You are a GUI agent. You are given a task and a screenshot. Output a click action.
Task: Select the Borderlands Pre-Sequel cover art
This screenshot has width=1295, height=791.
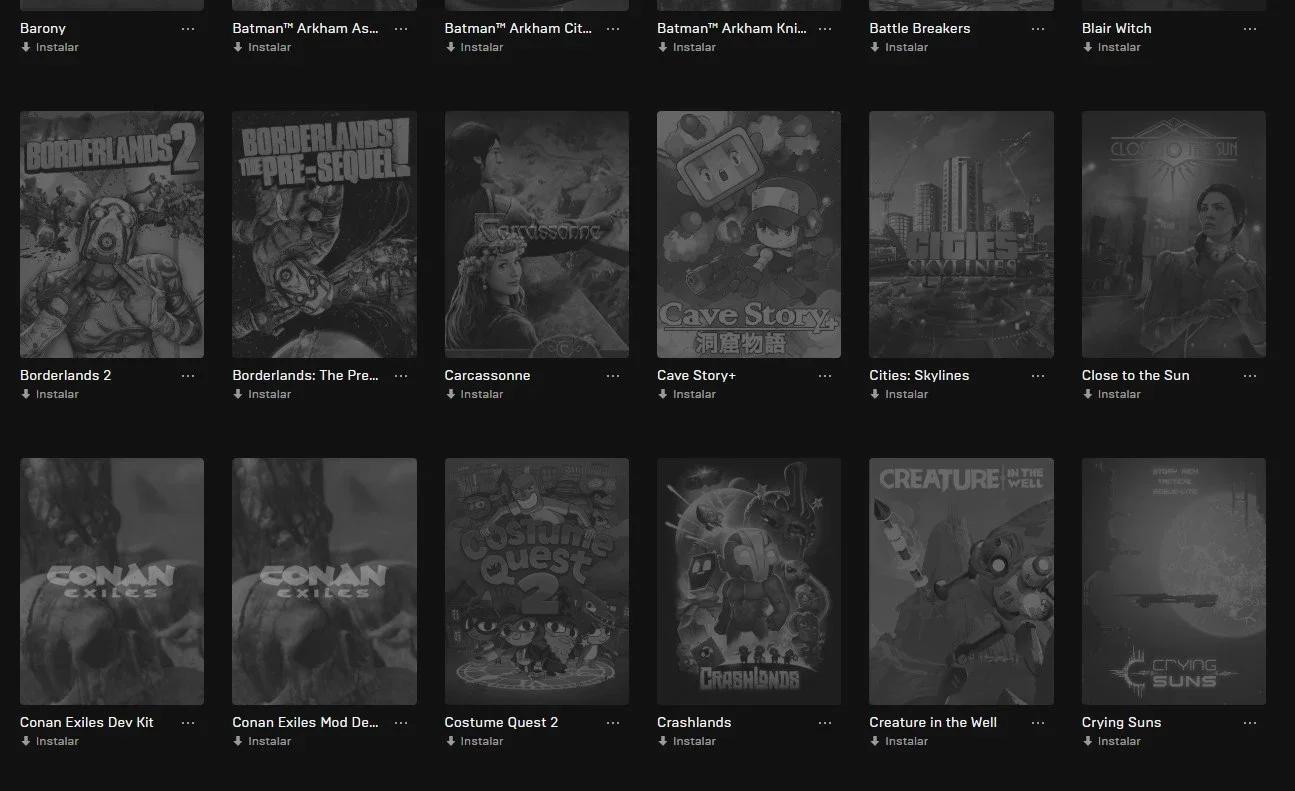point(324,234)
